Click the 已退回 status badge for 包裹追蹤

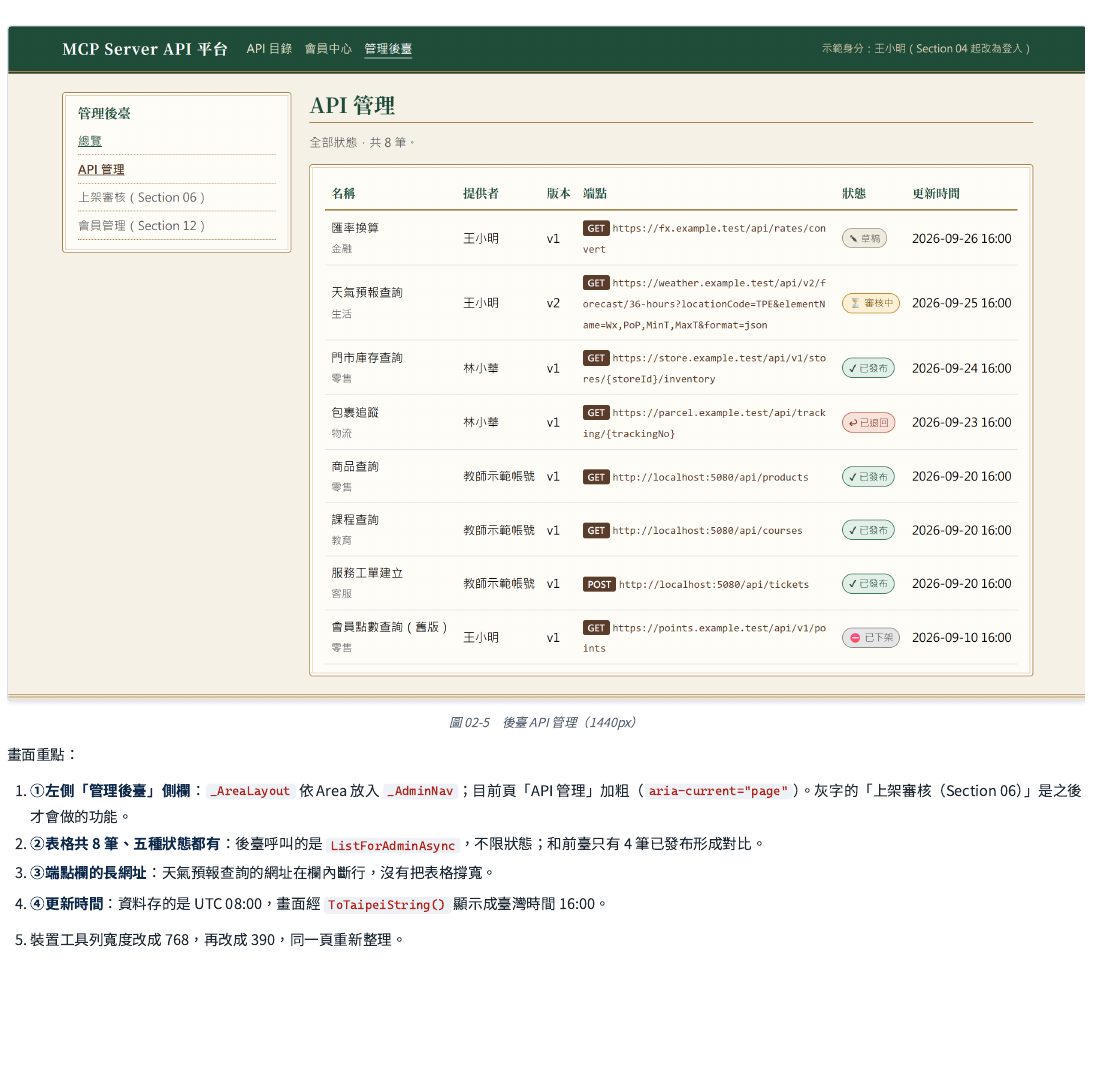[868, 423]
